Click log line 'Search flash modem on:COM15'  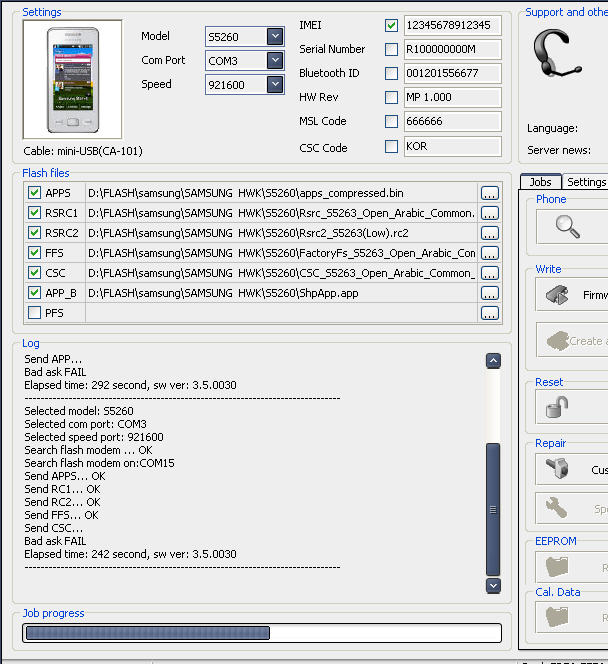[x=99, y=463]
